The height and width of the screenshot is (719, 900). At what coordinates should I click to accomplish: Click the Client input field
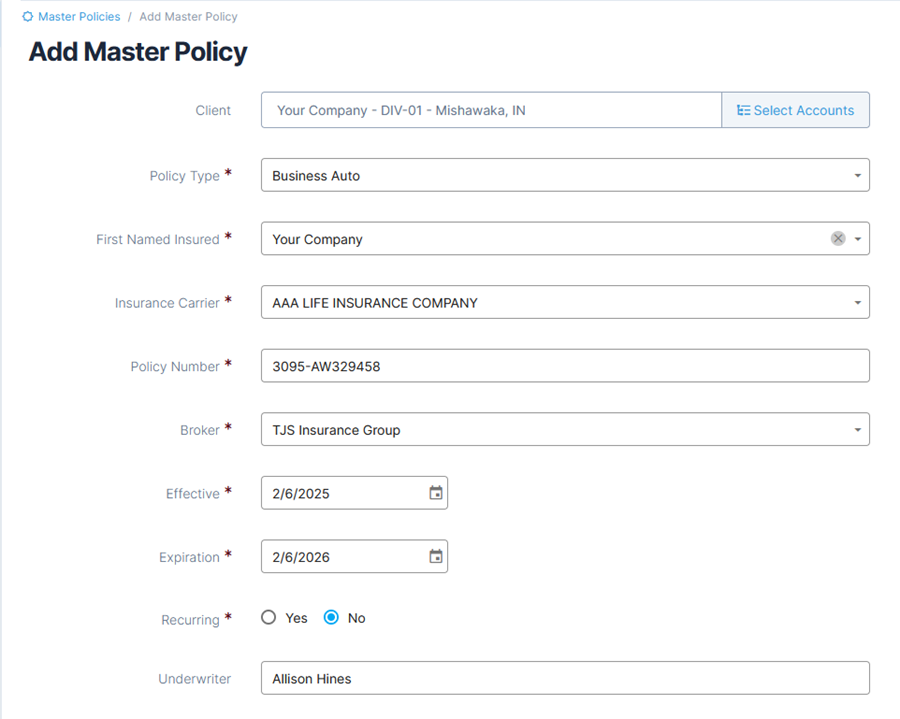tap(491, 110)
